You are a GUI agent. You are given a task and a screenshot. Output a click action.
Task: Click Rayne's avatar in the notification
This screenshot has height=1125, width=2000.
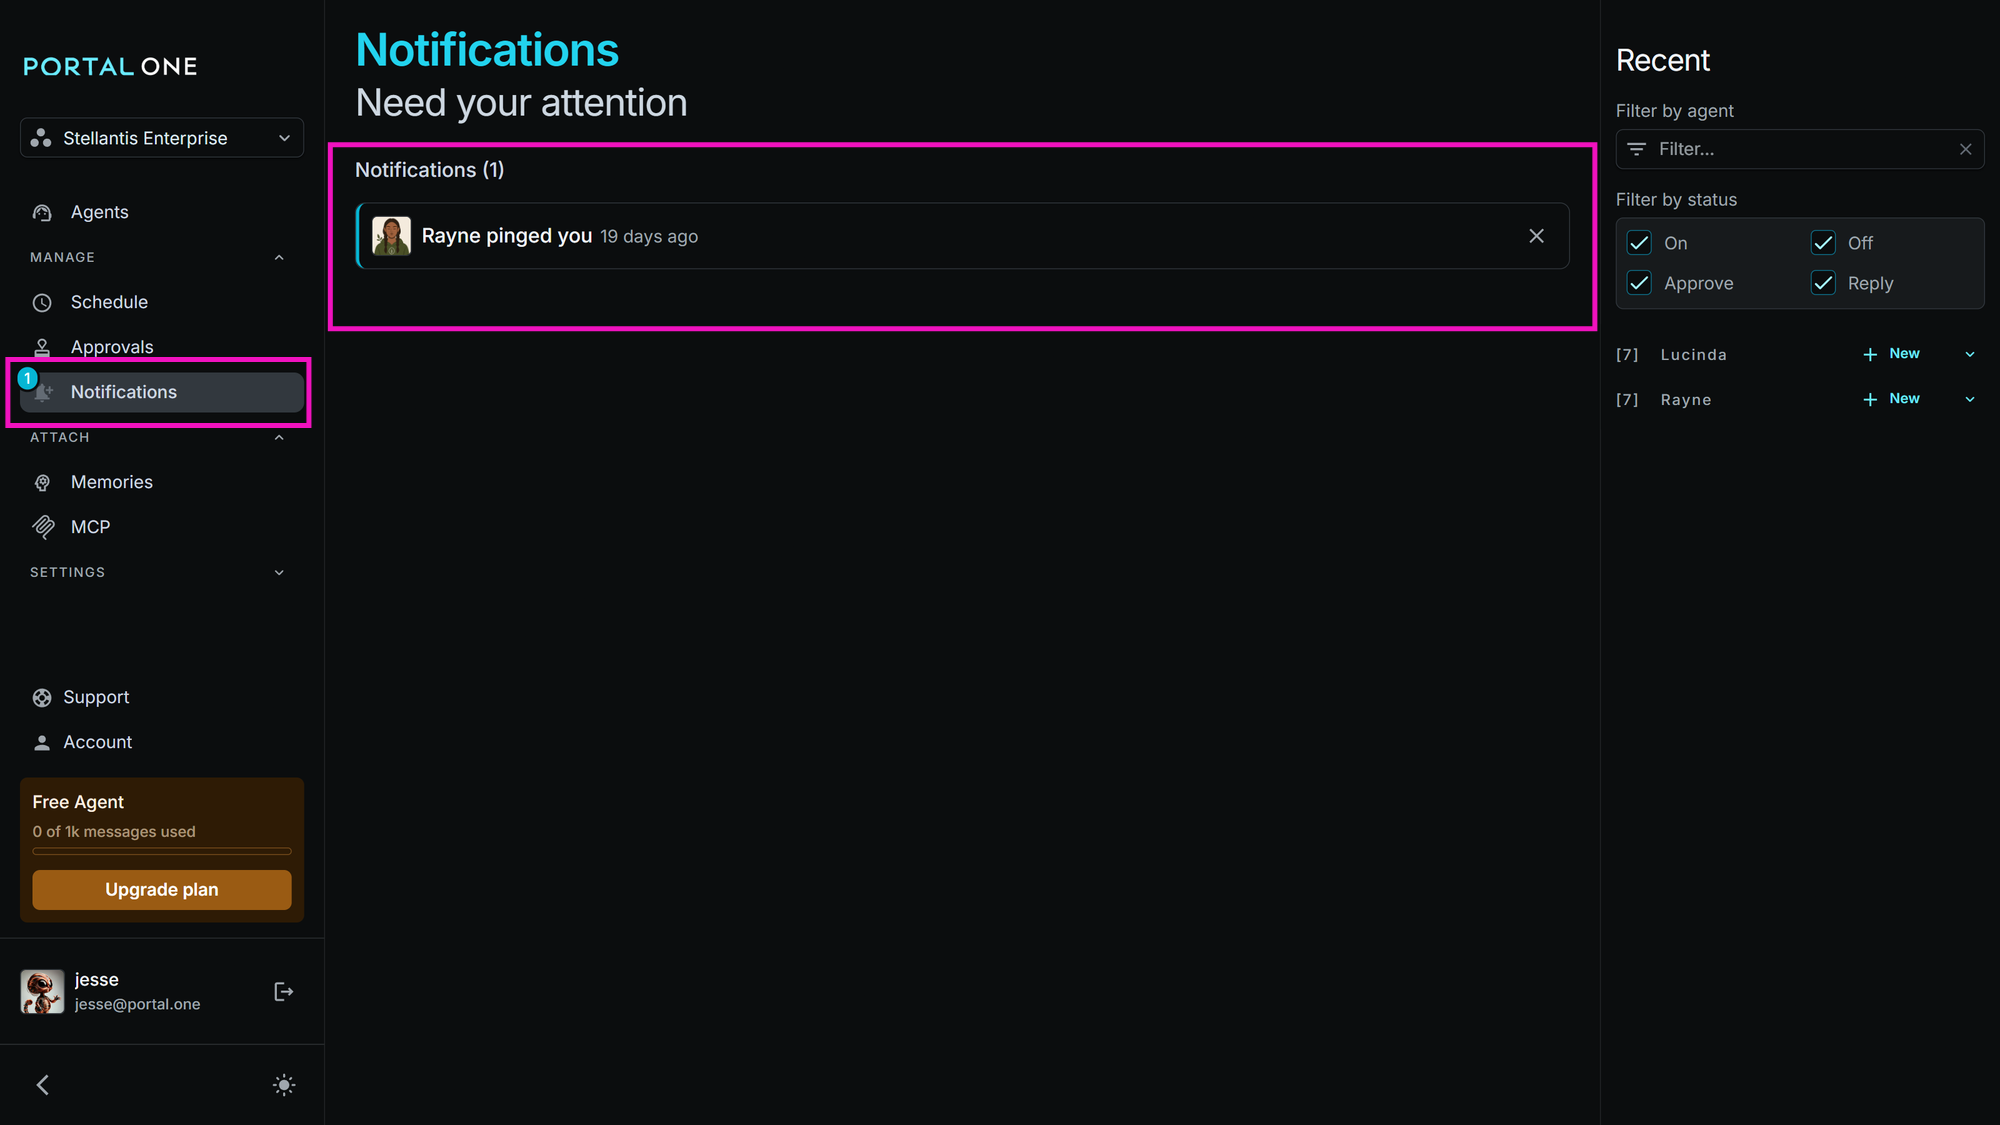tap(391, 236)
